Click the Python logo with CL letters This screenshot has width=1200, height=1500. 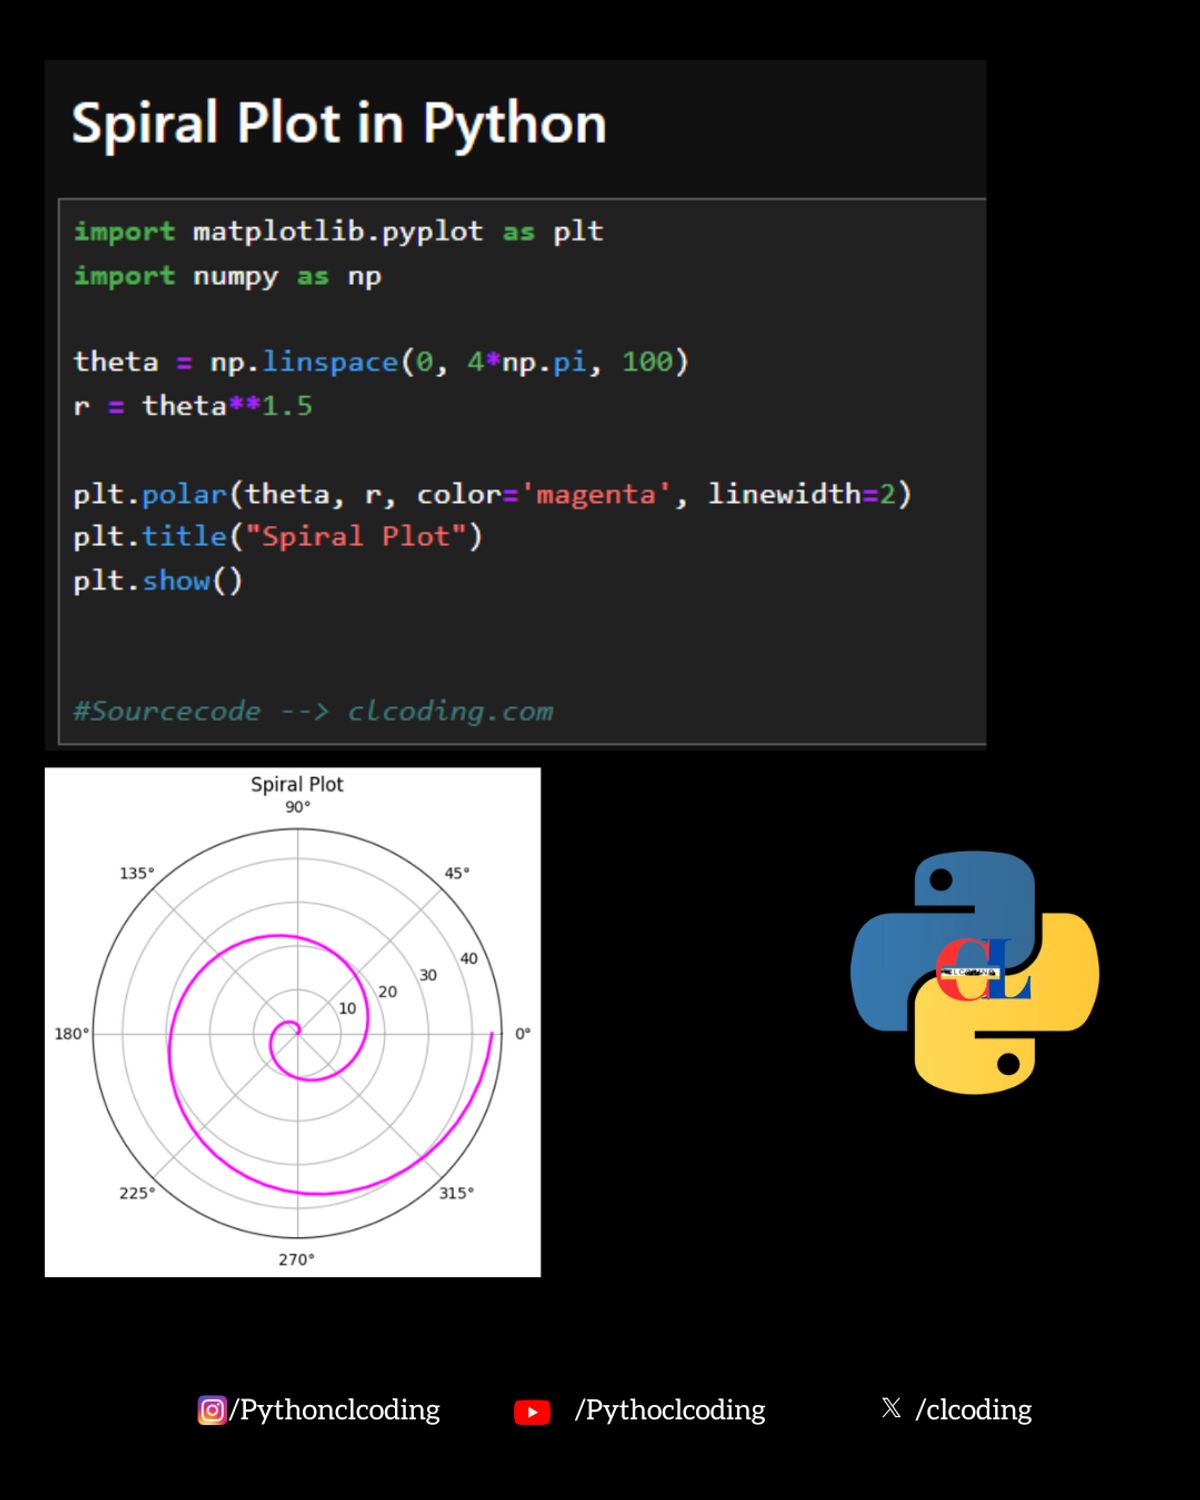click(x=974, y=971)
